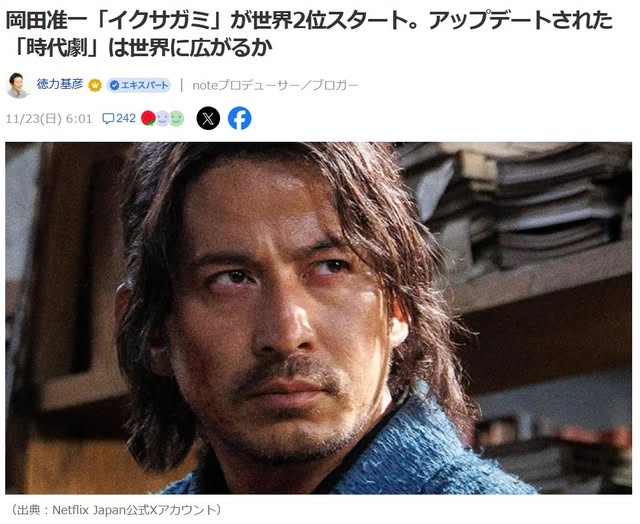
Task: Select the green smiley reaction icon
Action: click(x=176, y=119)
